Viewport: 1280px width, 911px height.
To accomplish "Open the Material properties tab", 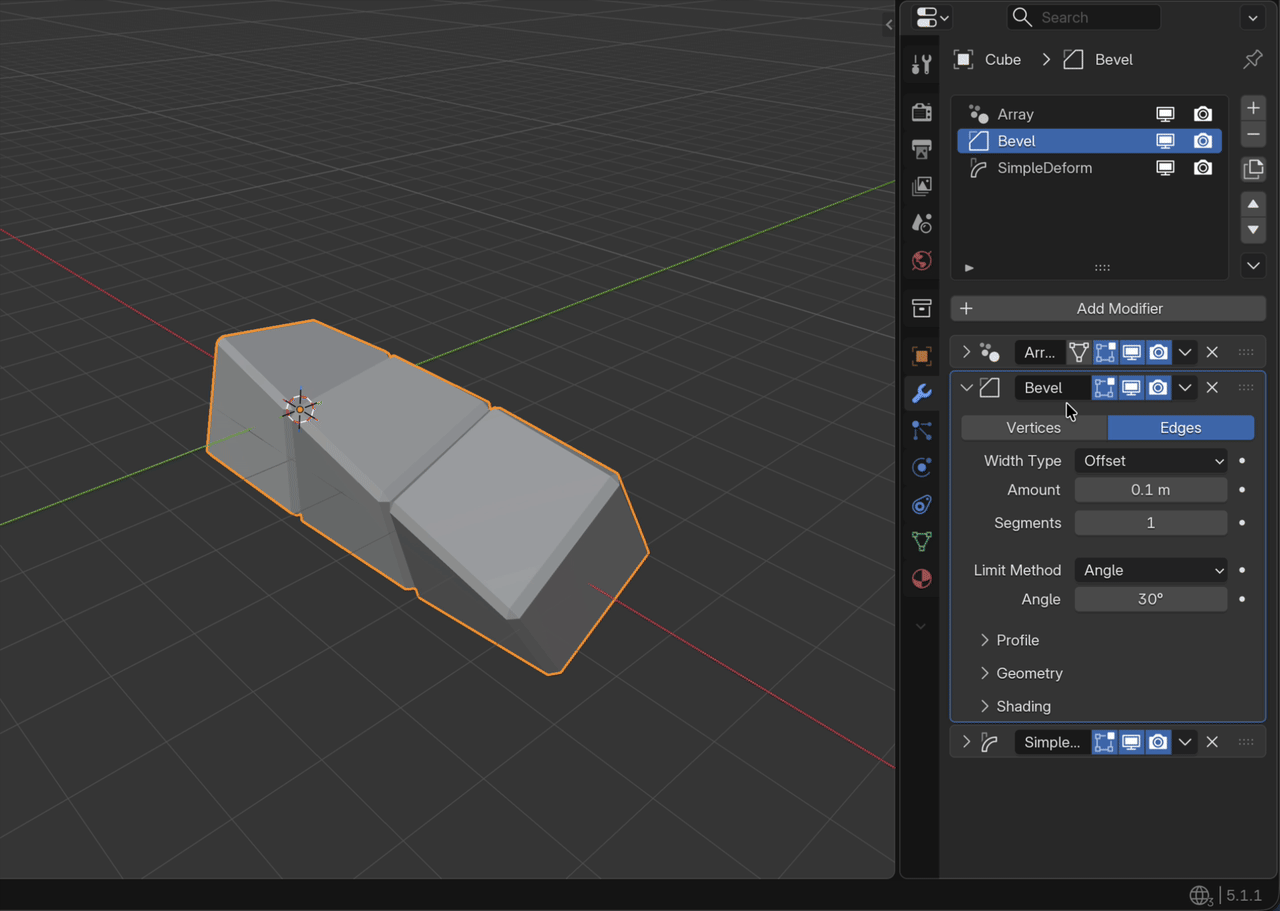I will (x=921, y=578).
